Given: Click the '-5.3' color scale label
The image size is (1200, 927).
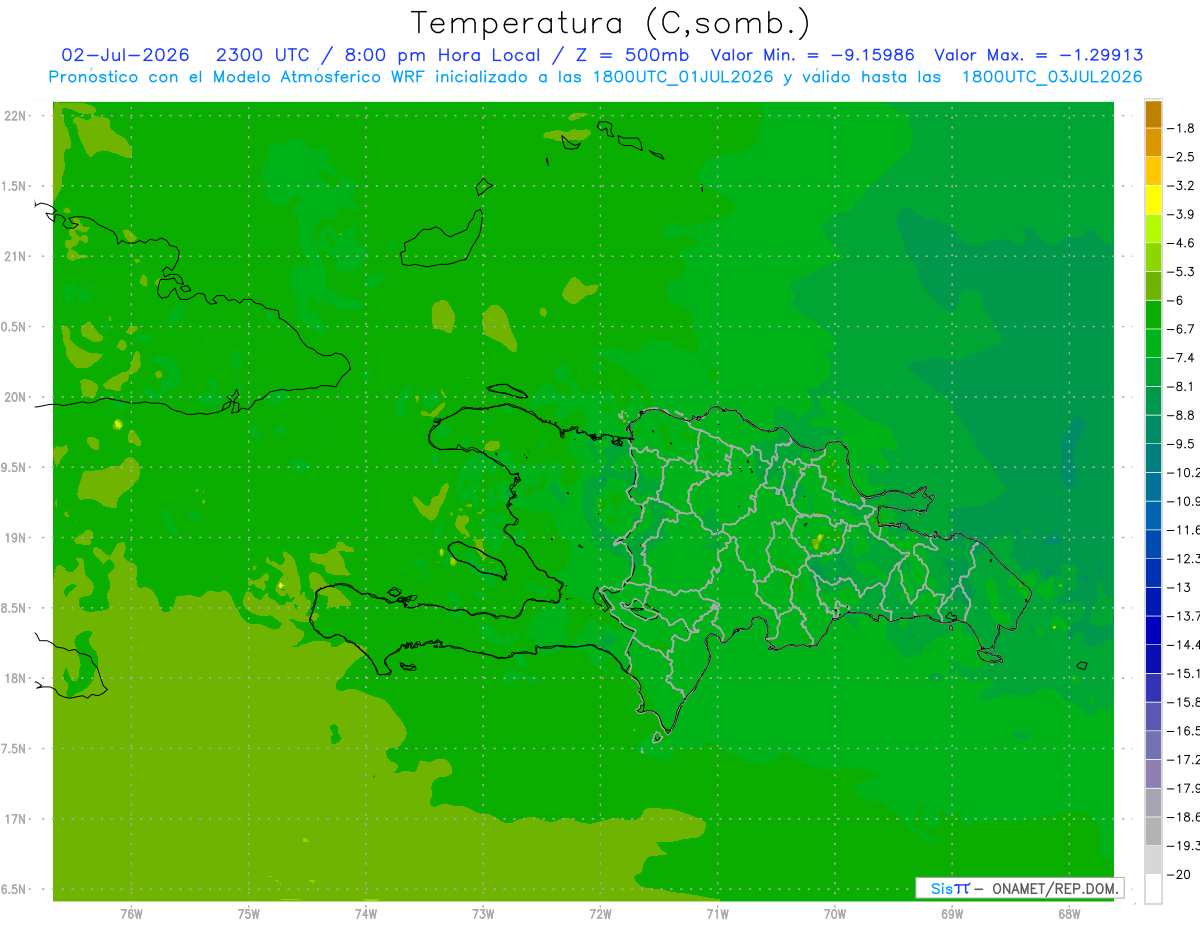Looking at the screenshot, I should click(x=1181, y=272).
